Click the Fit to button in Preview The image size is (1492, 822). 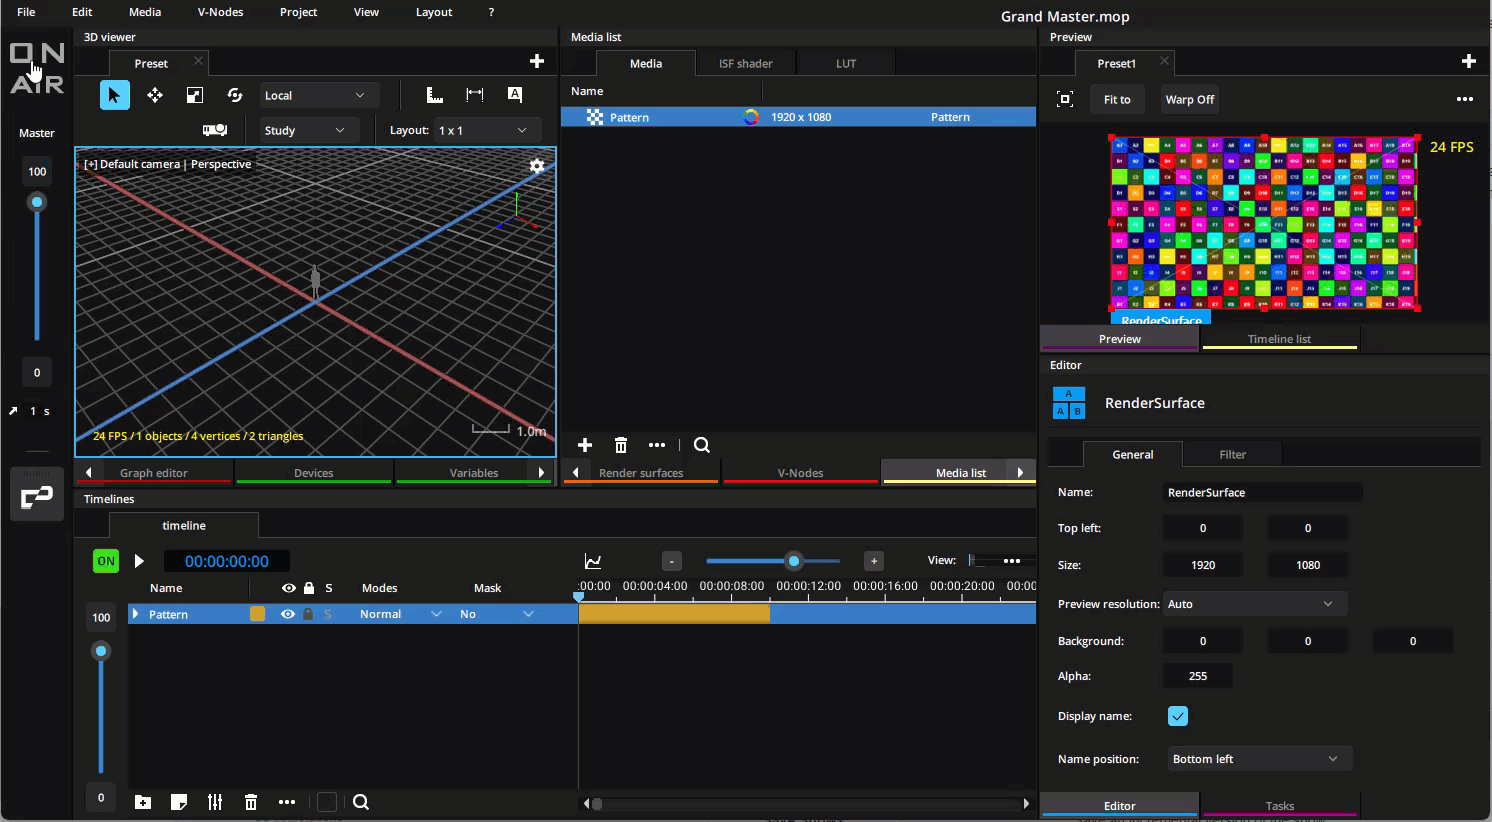(1117, 99)
